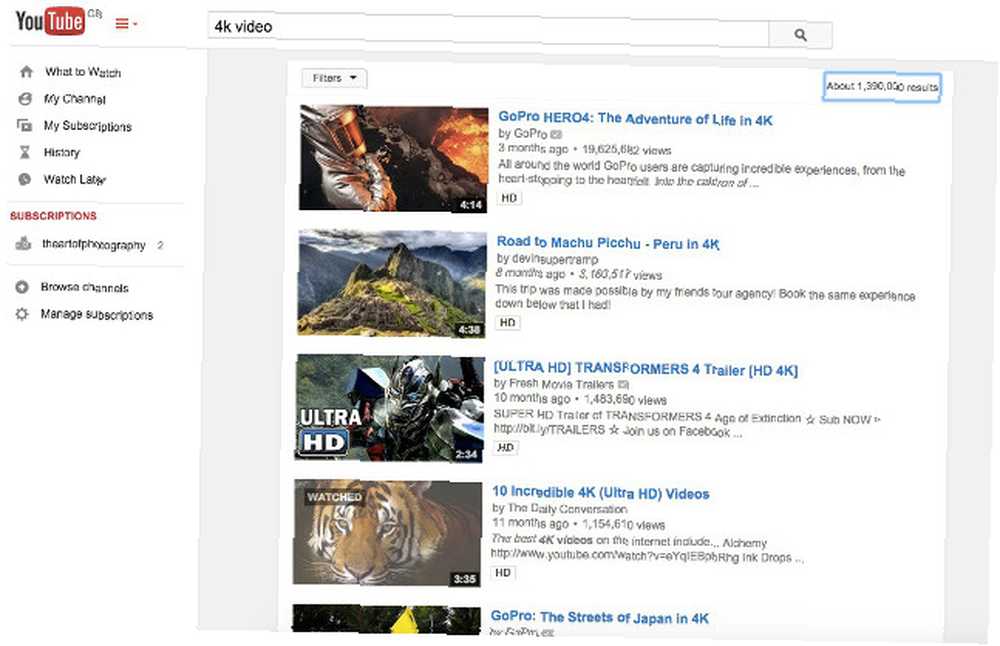Open Machu Picchu video thumbnail
This screenshot has height=646, width=1000.
pos(392,283)
